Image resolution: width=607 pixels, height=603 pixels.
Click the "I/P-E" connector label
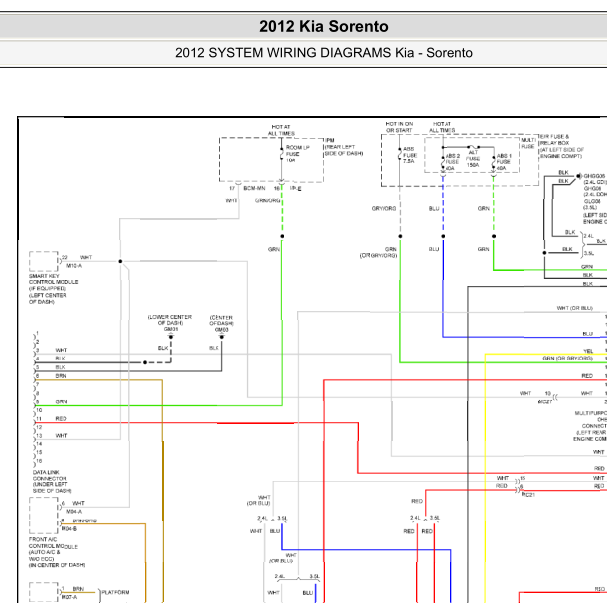click(295, 188)
